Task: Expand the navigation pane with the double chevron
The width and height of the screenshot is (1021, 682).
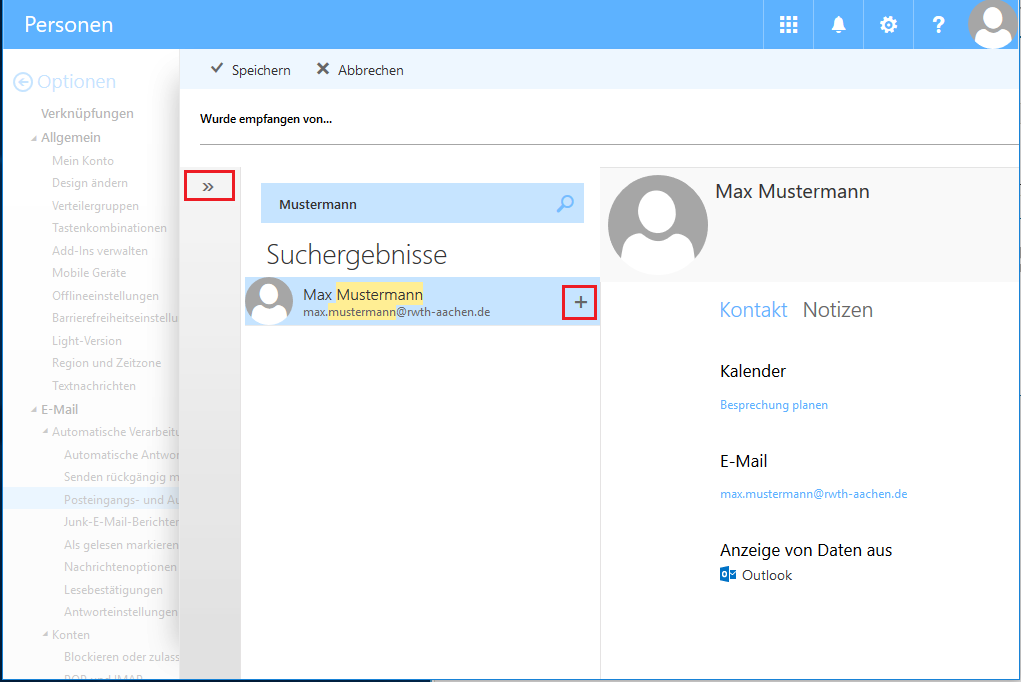Action: pos(208,185)
